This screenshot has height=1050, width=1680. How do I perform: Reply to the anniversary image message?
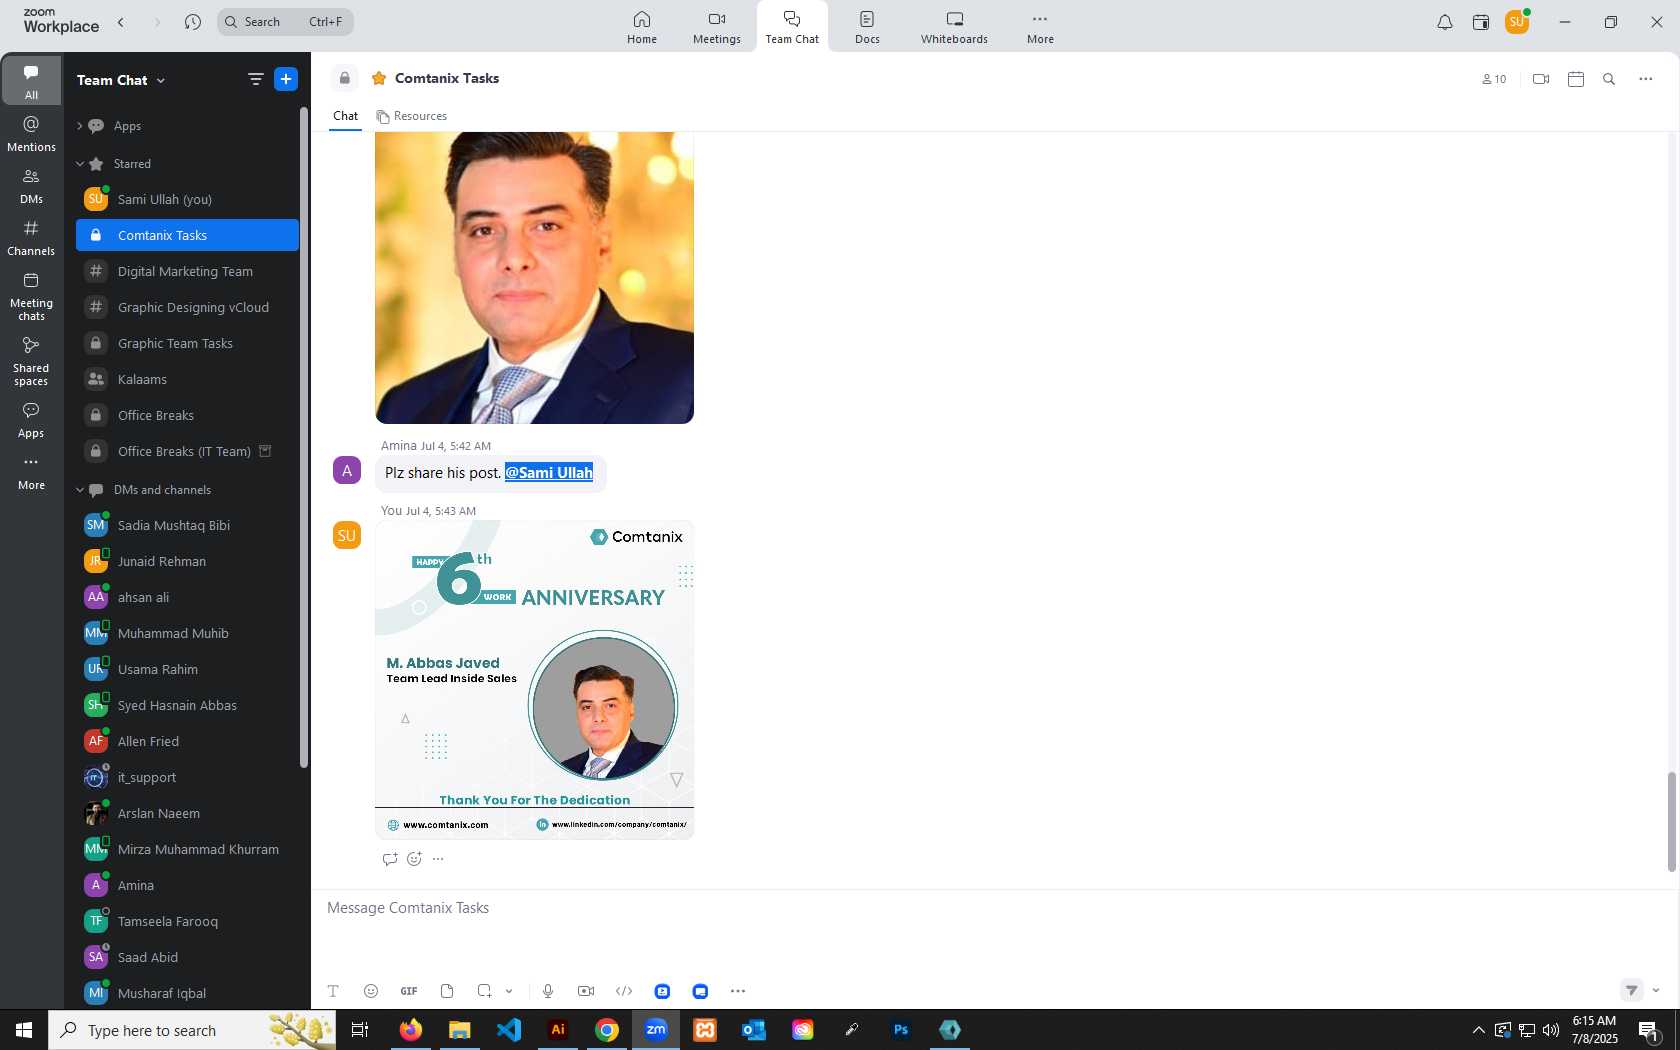point(390,859)
